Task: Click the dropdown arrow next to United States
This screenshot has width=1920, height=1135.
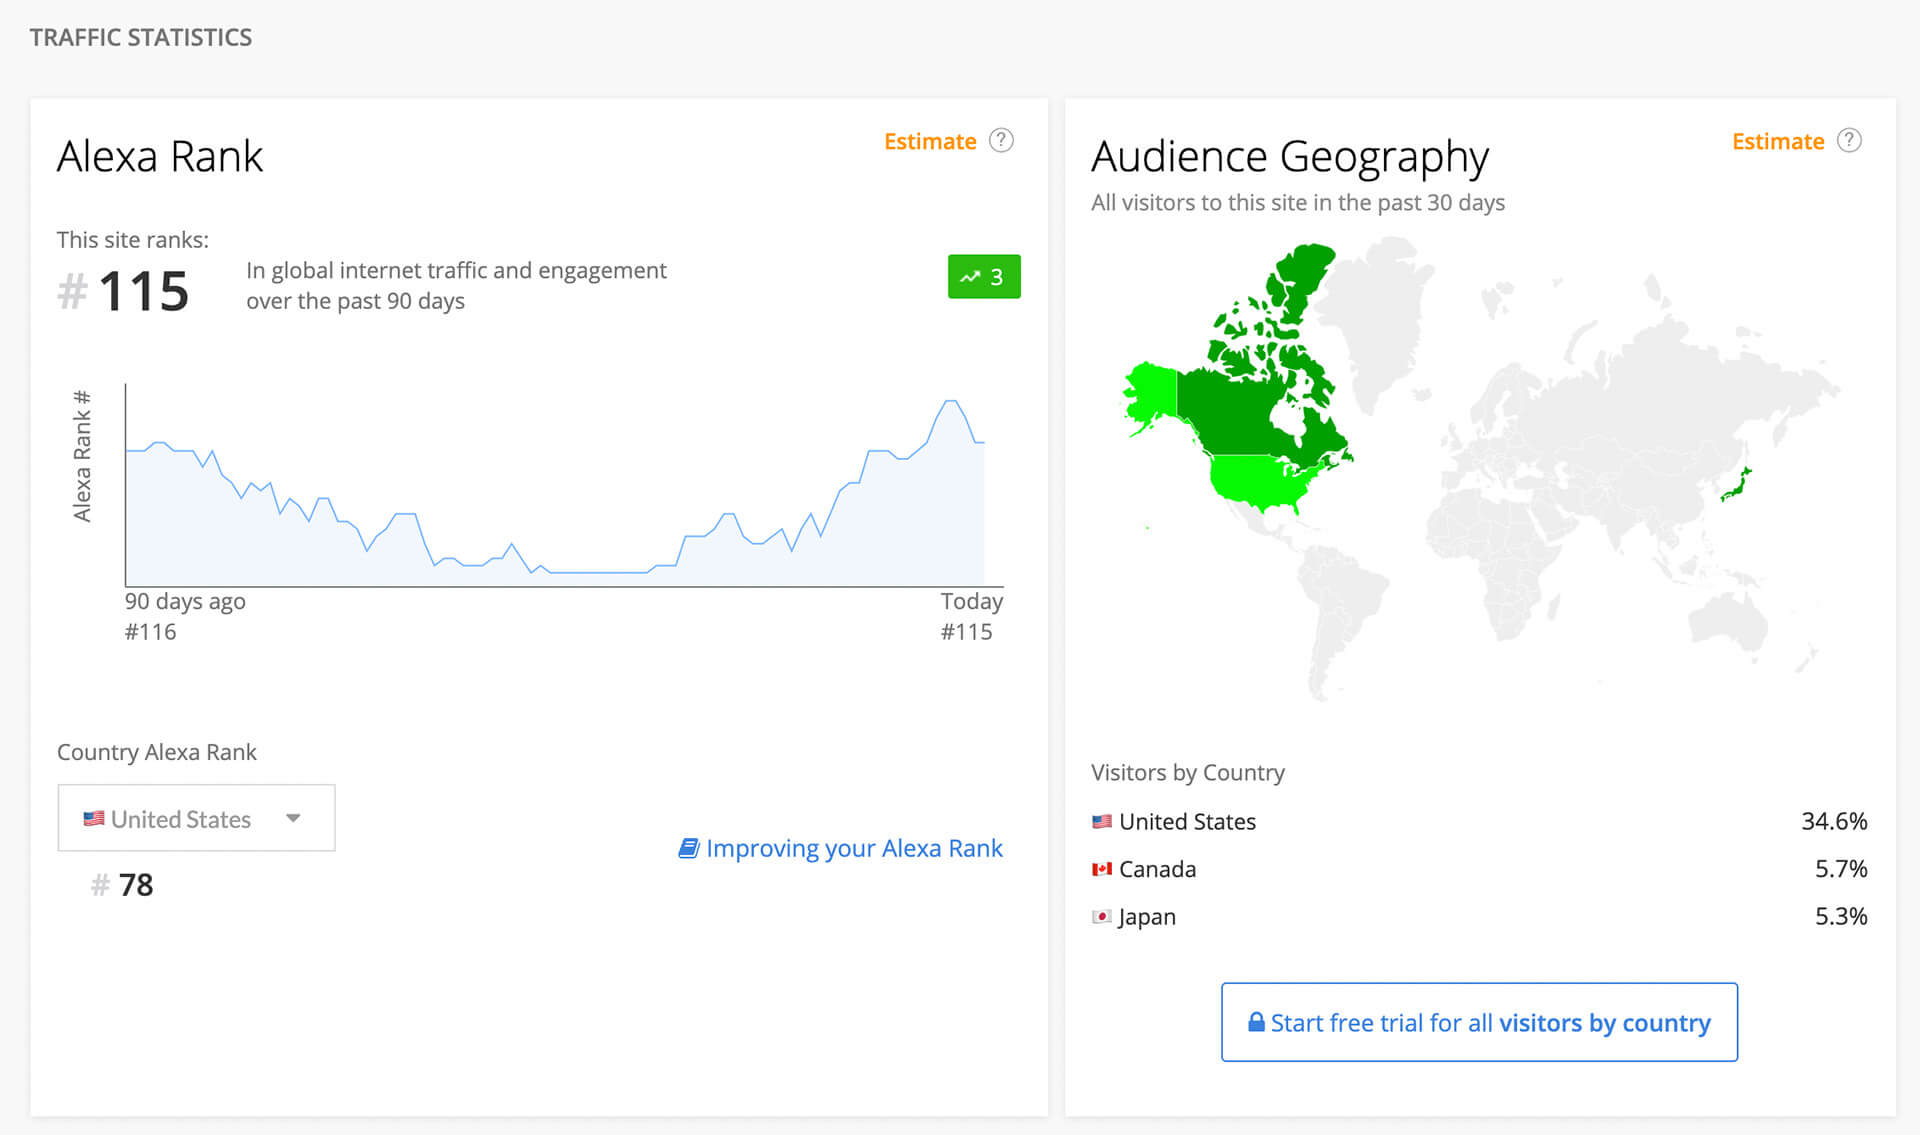Action: click(293, 818)
